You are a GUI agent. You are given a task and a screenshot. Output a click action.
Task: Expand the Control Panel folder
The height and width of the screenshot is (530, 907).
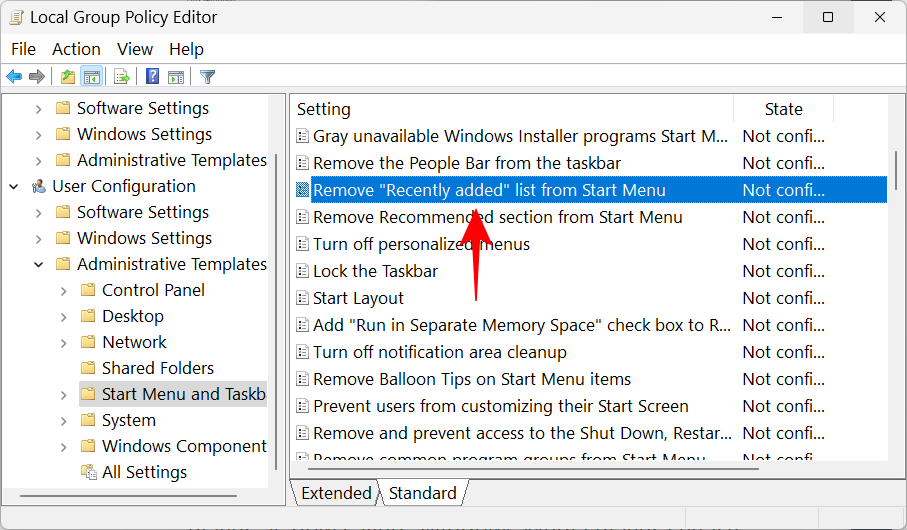(x=64, y=290)
